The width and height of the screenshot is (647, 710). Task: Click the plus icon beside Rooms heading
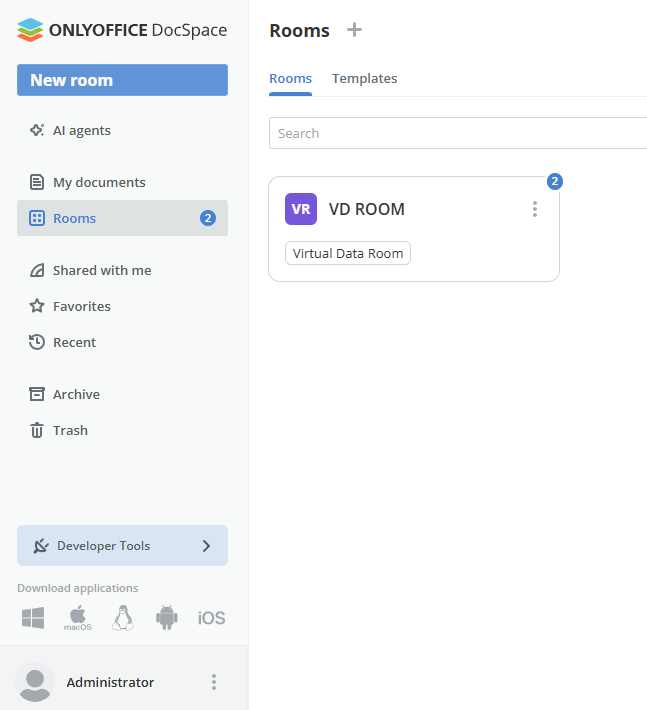[354, 30]
